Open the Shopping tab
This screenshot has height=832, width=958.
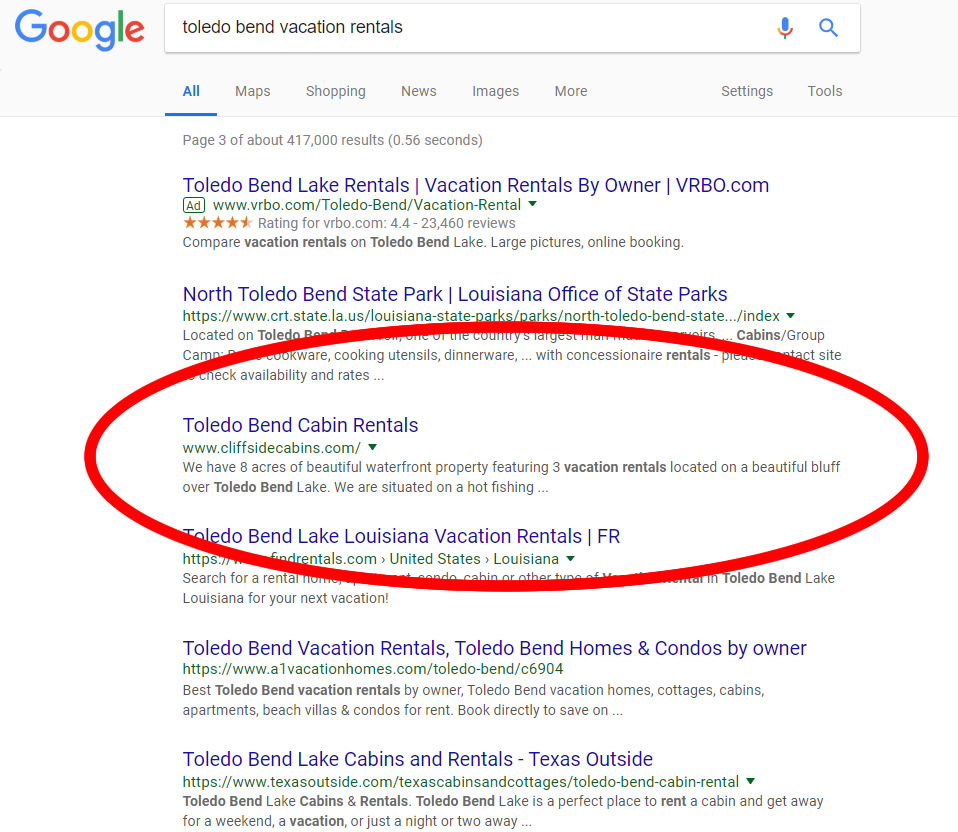tap(335, 91)
